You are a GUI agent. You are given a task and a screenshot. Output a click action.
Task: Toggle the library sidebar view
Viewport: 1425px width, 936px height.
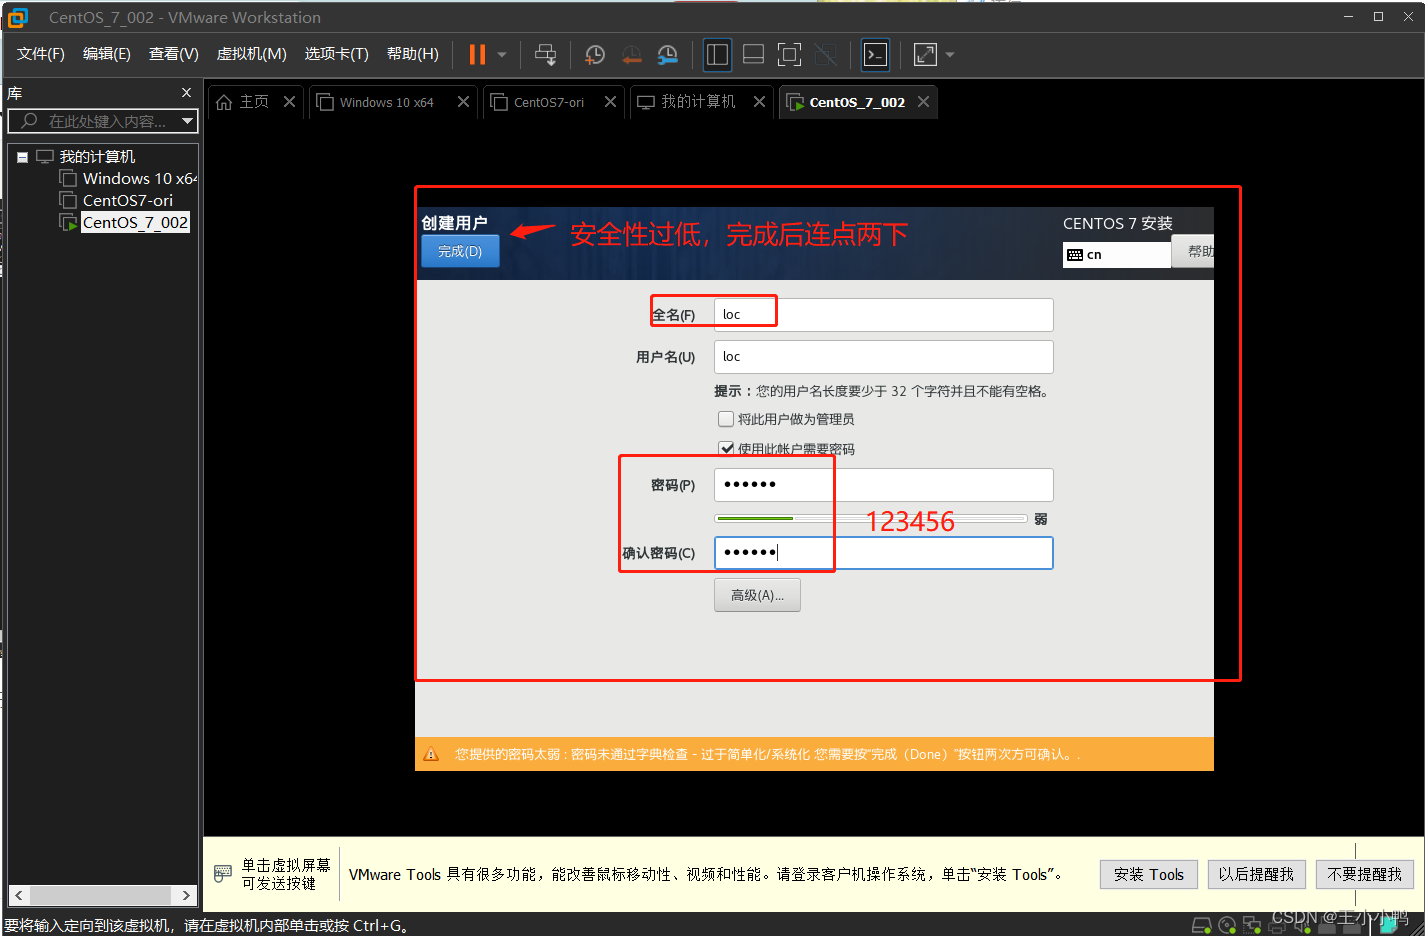[717, 55]
